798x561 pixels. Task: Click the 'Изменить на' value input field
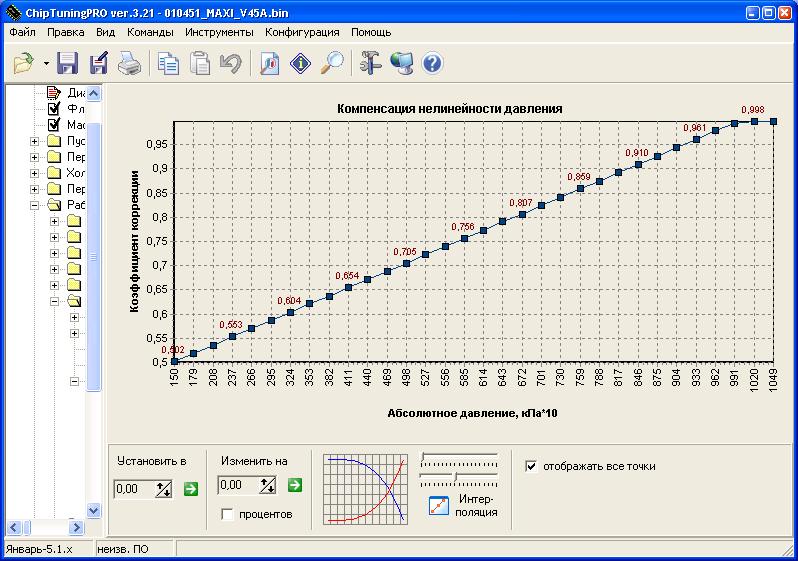(237, 486)
